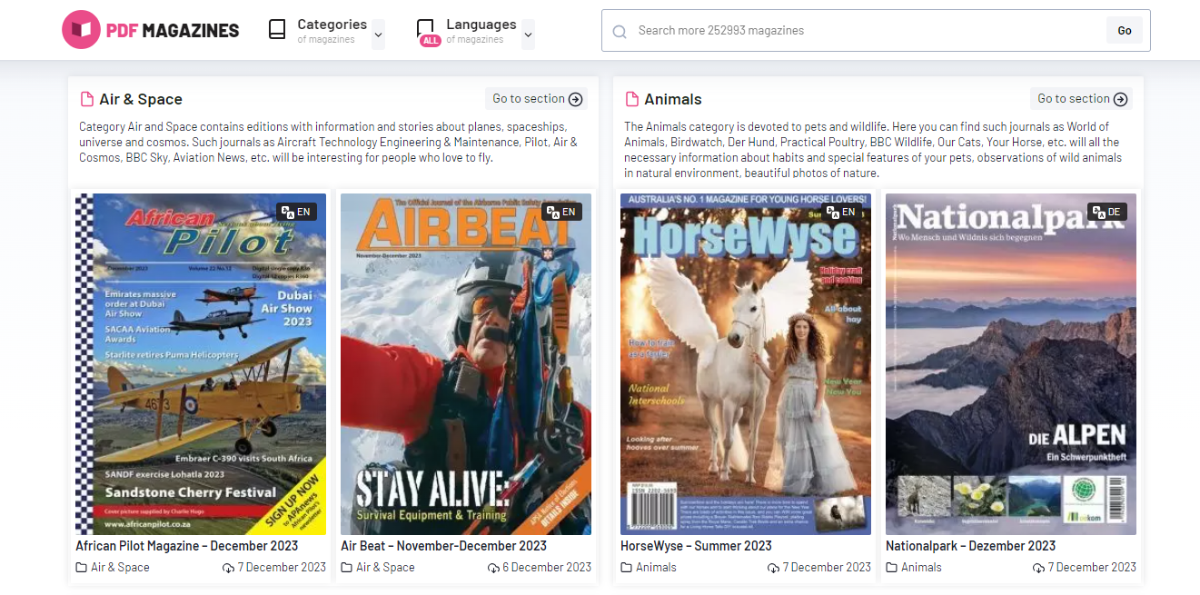Open the Air Beat magazine cover

[x=466, y=364]
